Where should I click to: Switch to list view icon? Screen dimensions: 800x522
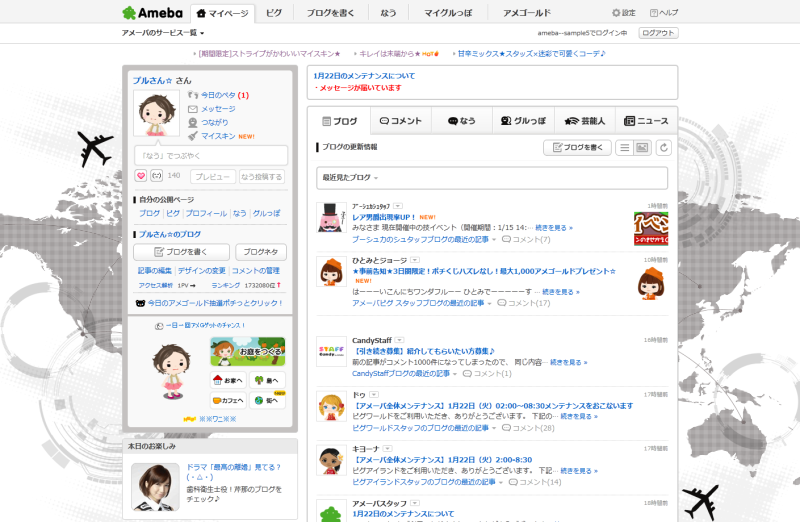[x=624, y=147]
